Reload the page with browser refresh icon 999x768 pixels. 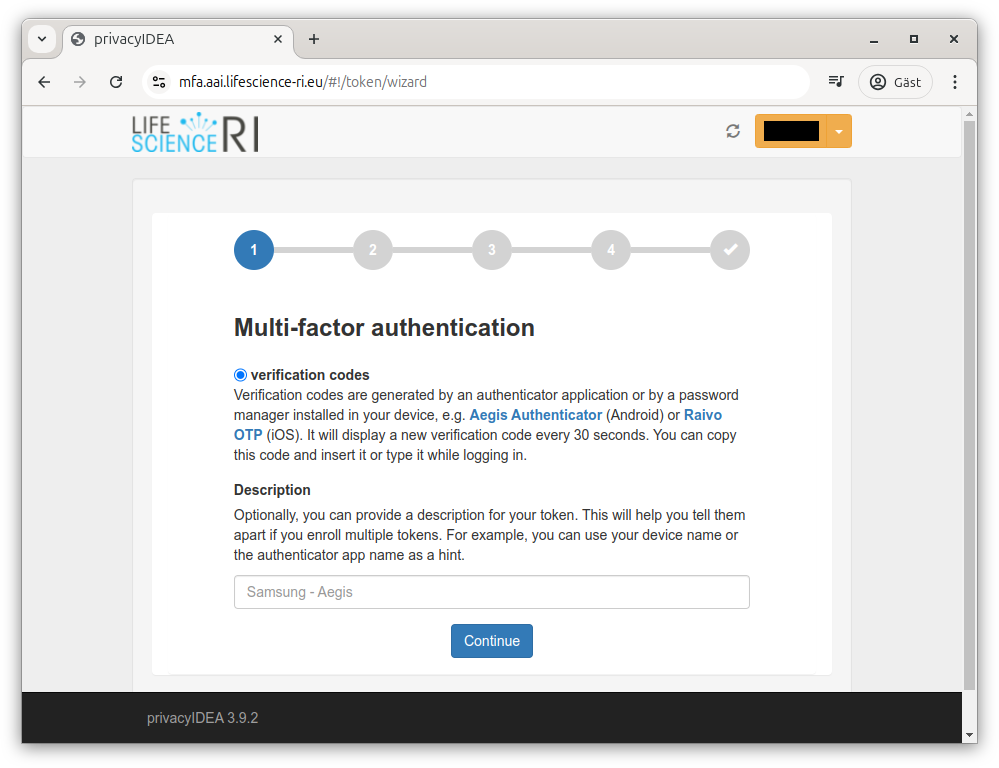[x=116, y=82]
